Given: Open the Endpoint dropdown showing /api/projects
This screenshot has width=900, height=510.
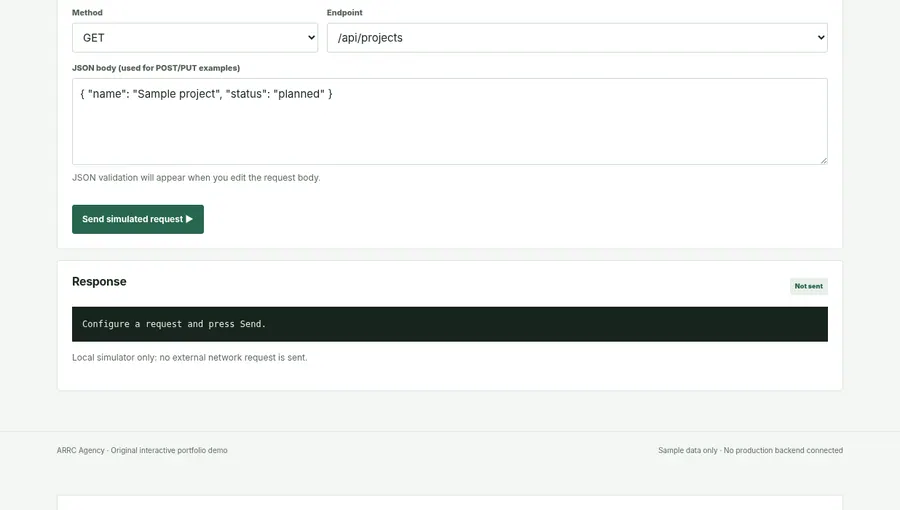Looking at the screenshot, I should coord(577,38).
